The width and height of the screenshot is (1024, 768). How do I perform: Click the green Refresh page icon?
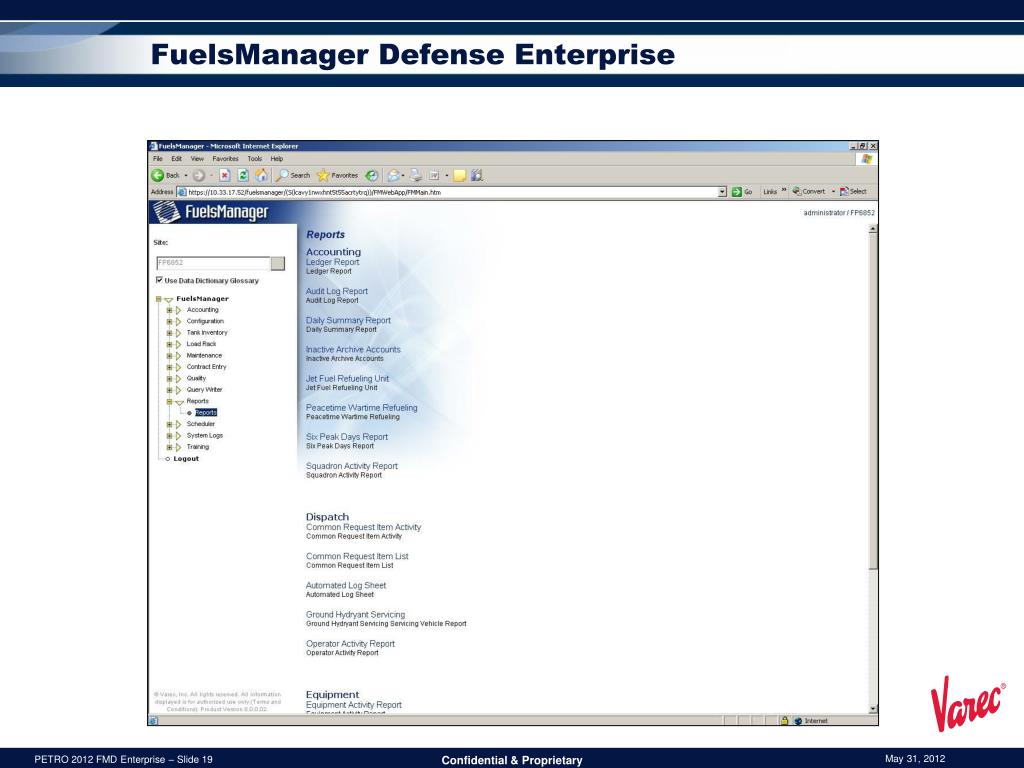[243, 175]
